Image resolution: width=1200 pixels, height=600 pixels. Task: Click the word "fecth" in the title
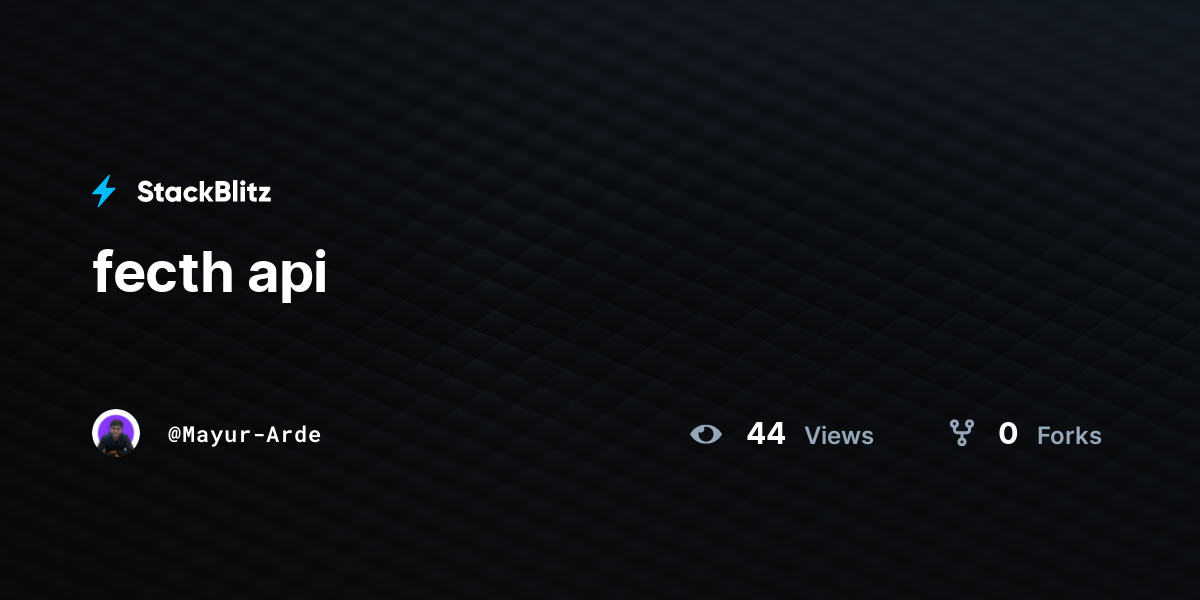click(149, 271)
